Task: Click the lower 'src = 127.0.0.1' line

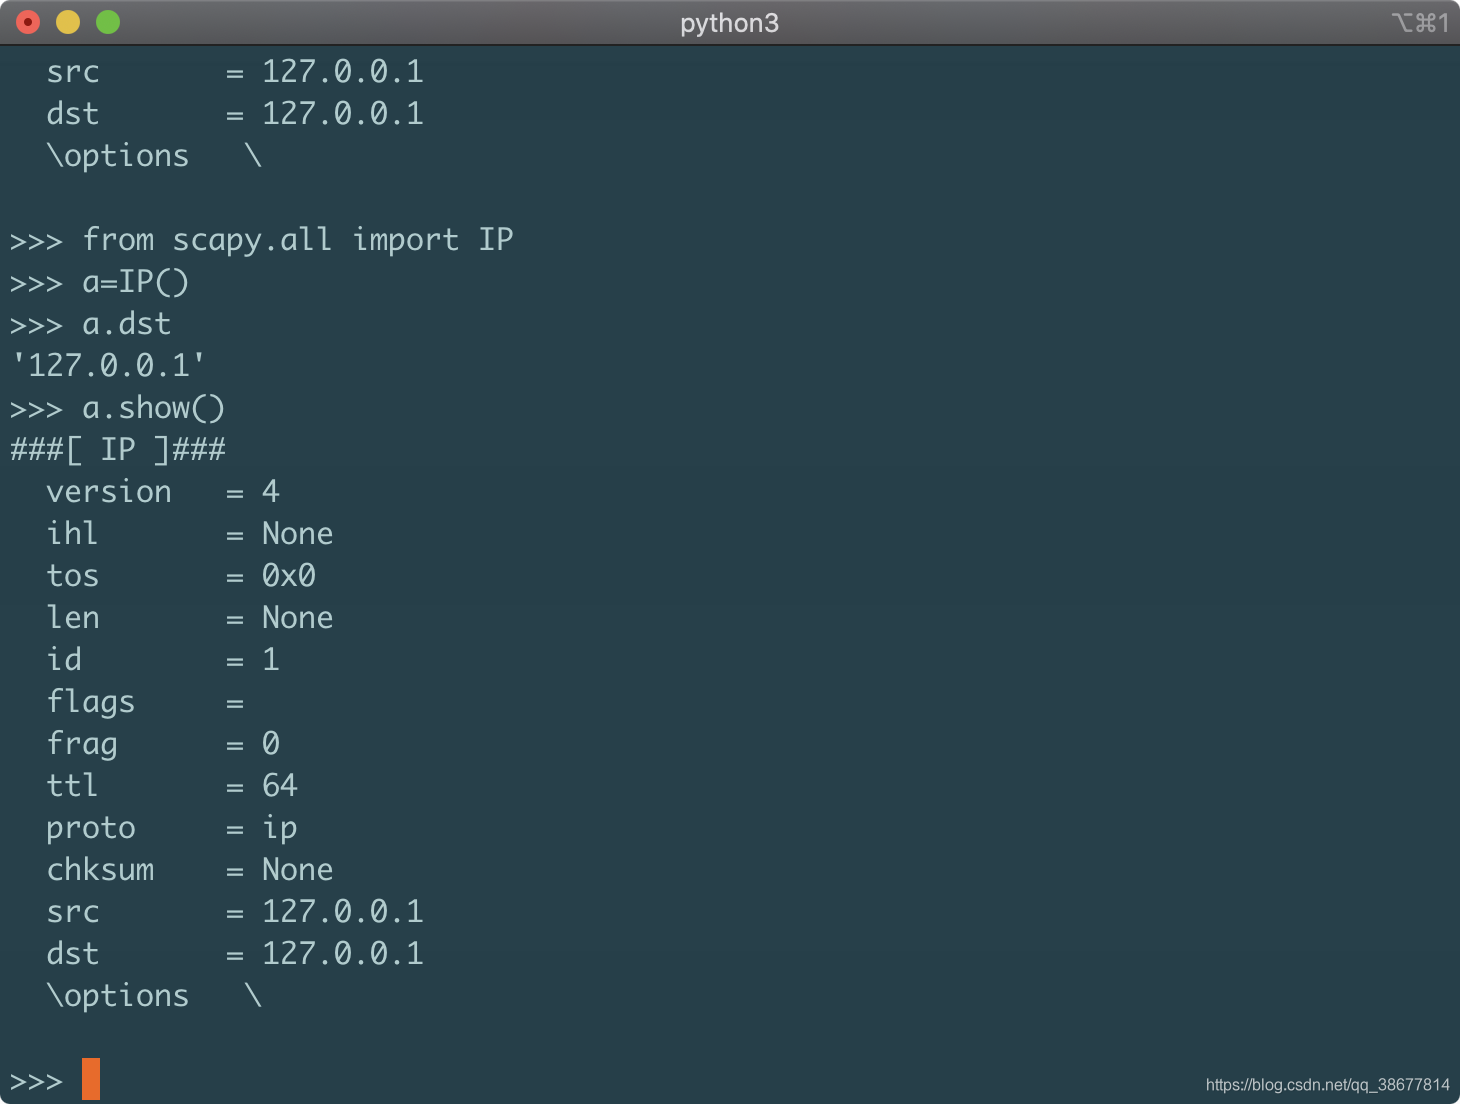Action: (x=235, y=912)
